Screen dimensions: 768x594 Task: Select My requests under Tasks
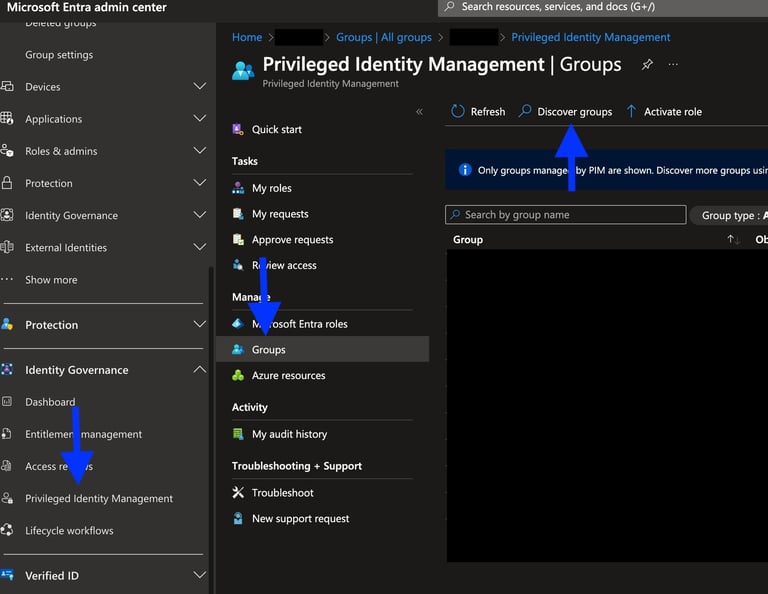point(280,214)
